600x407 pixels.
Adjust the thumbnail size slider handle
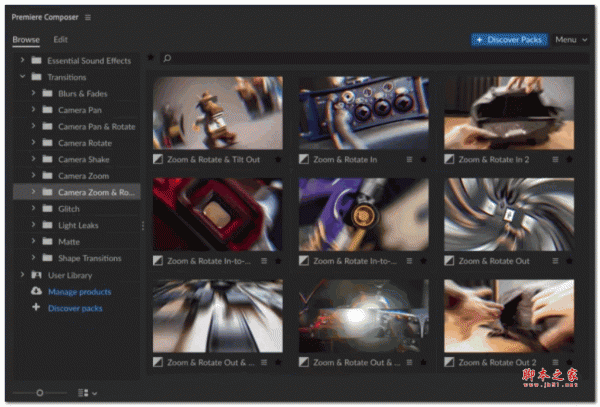click(x=39, y=393)
